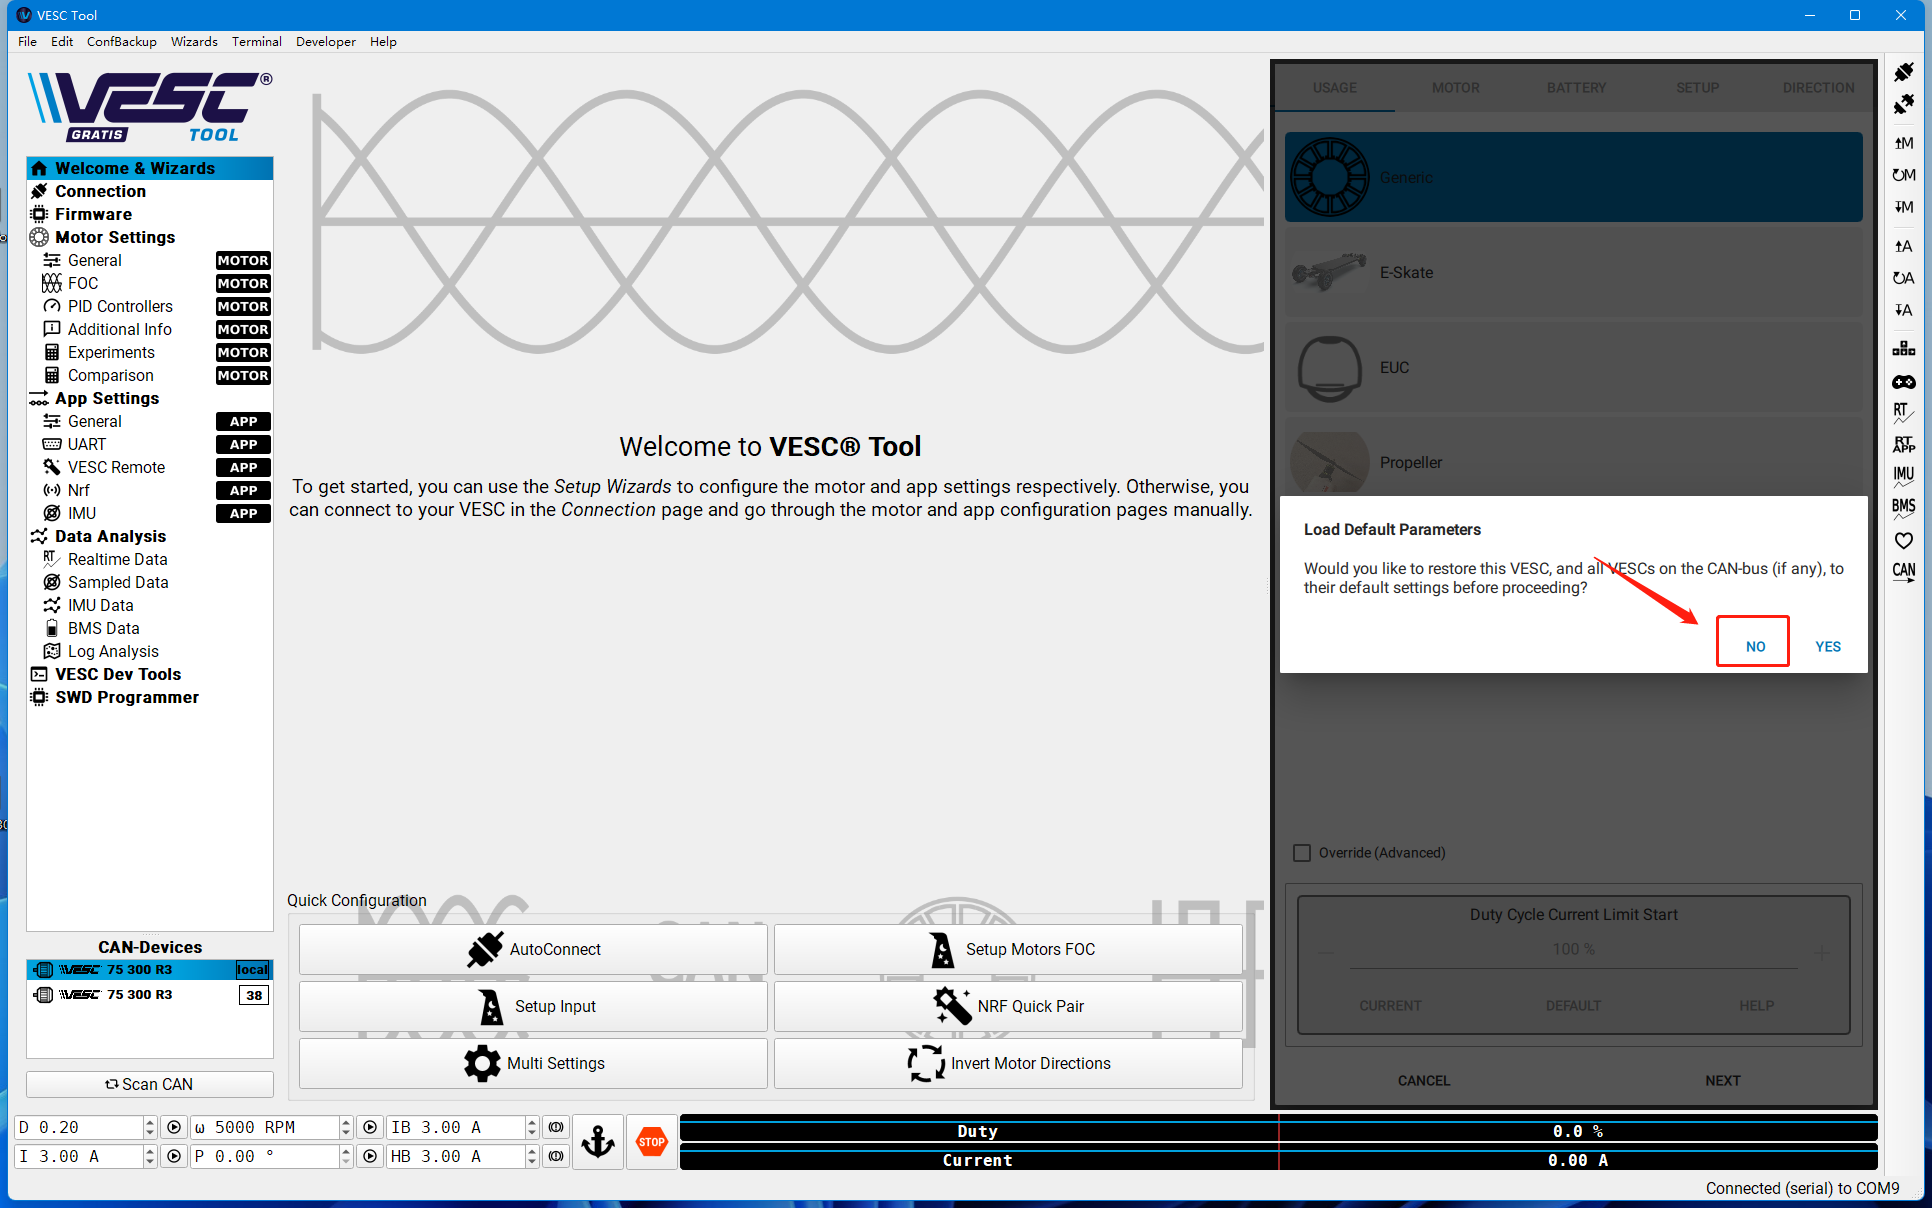Click the read motor configuration icon

tap(1903, 143)
